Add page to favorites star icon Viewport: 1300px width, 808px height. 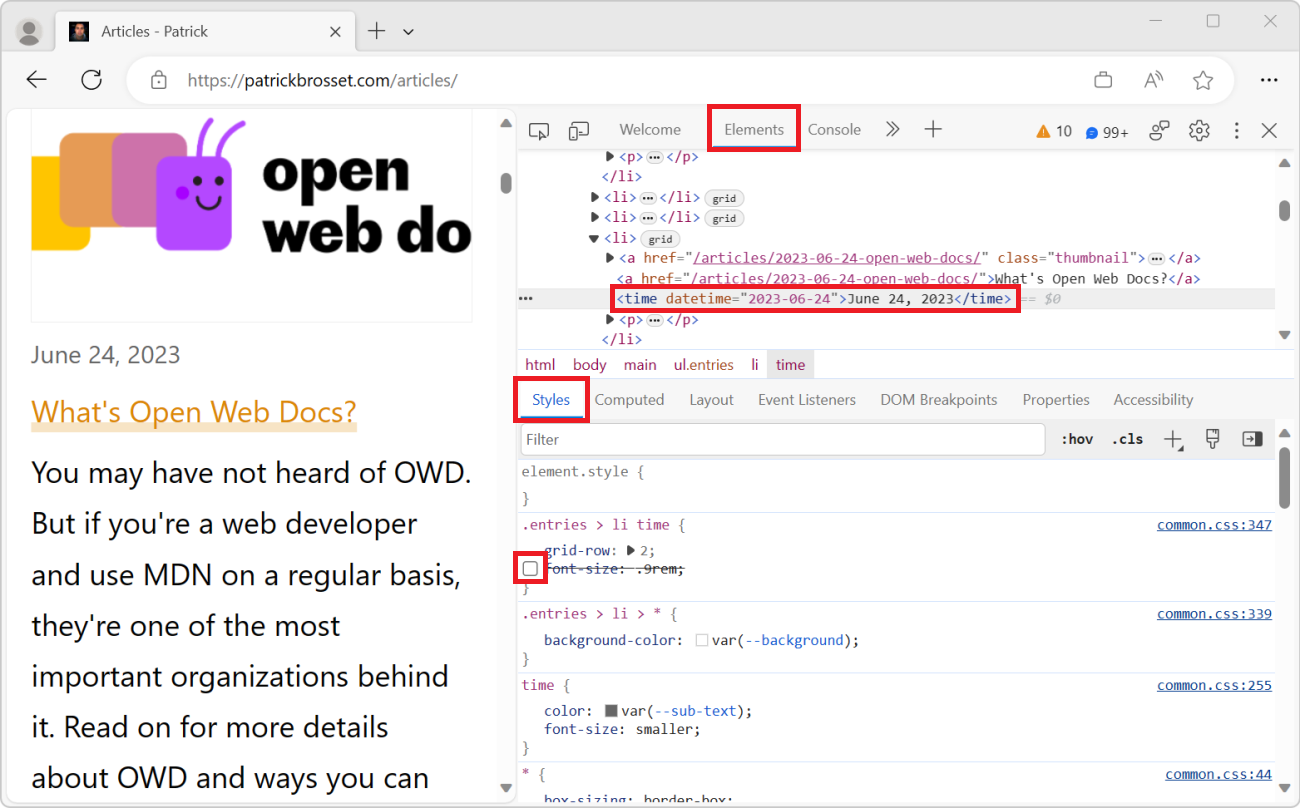click(x=1203, y=80)
